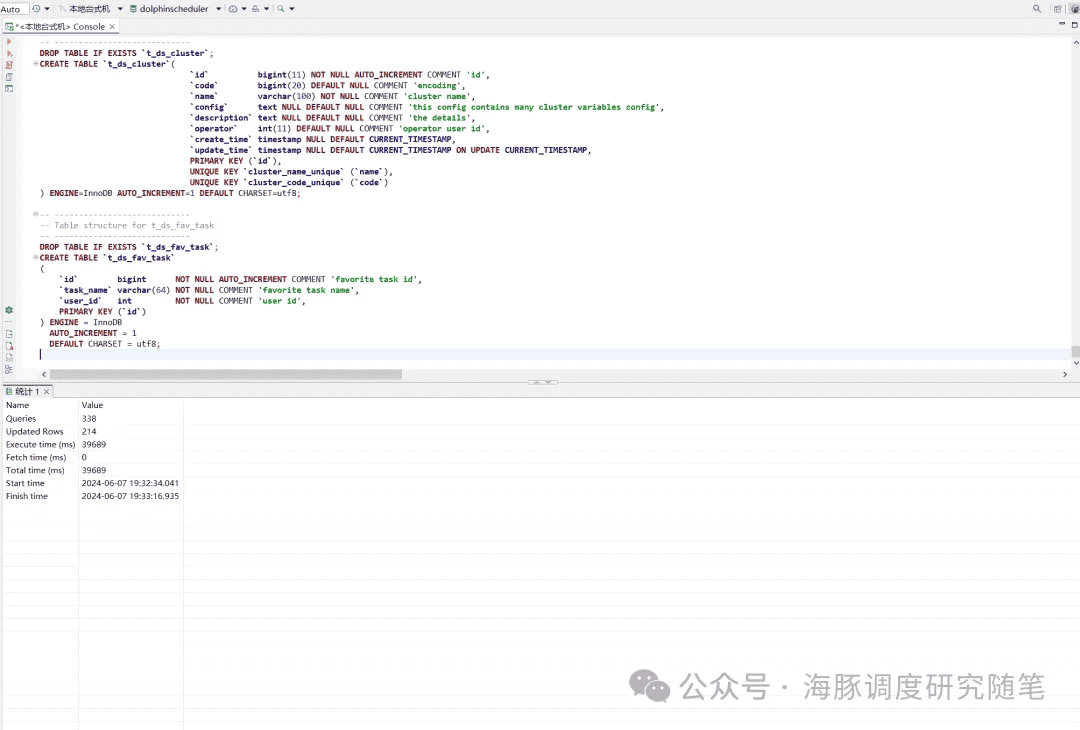Collapse the CREATE TABLE t_ds_cluster code block
Viewport: 1080px width, 730px height.
coord(36,64)
